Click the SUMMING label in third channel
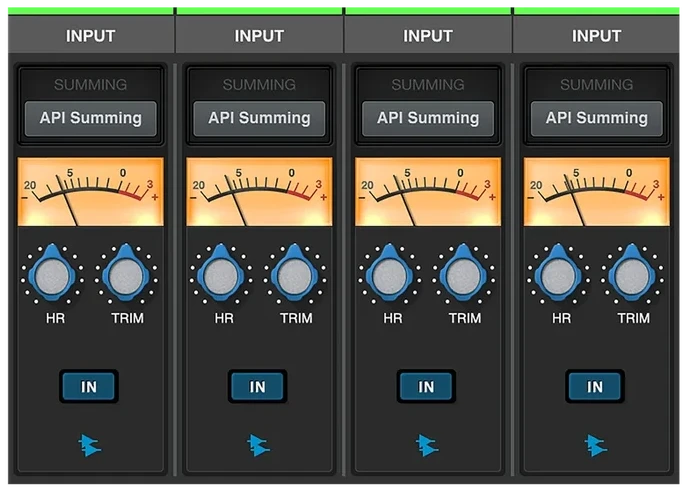This screenshot has width=687, height=492. pyautogui.click(x=428, y=85)
